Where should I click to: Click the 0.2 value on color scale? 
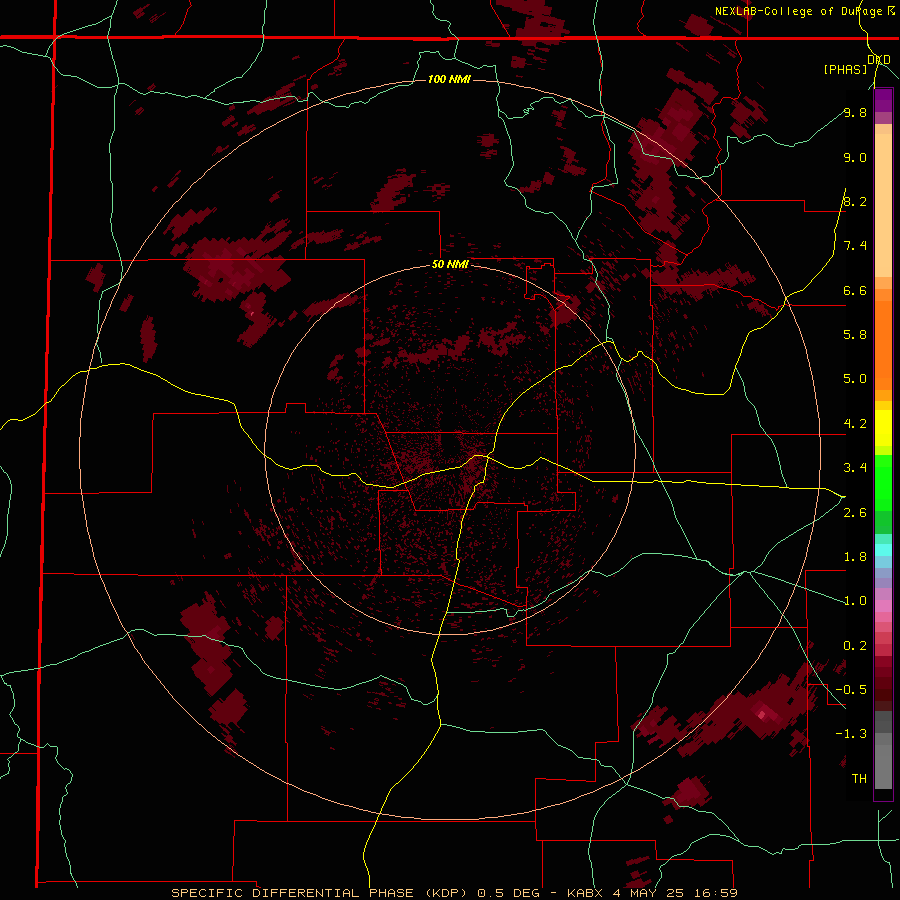855,646
